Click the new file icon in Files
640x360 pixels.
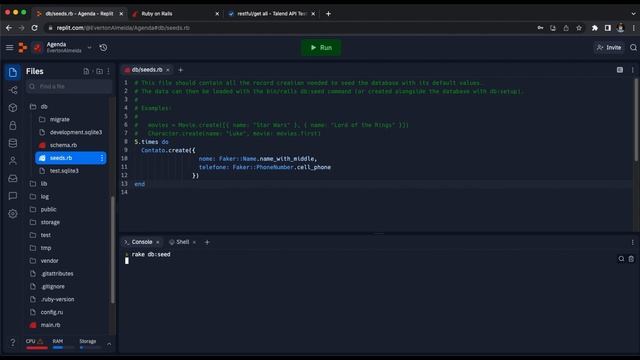pyautogui.click(x=86, y=71)
